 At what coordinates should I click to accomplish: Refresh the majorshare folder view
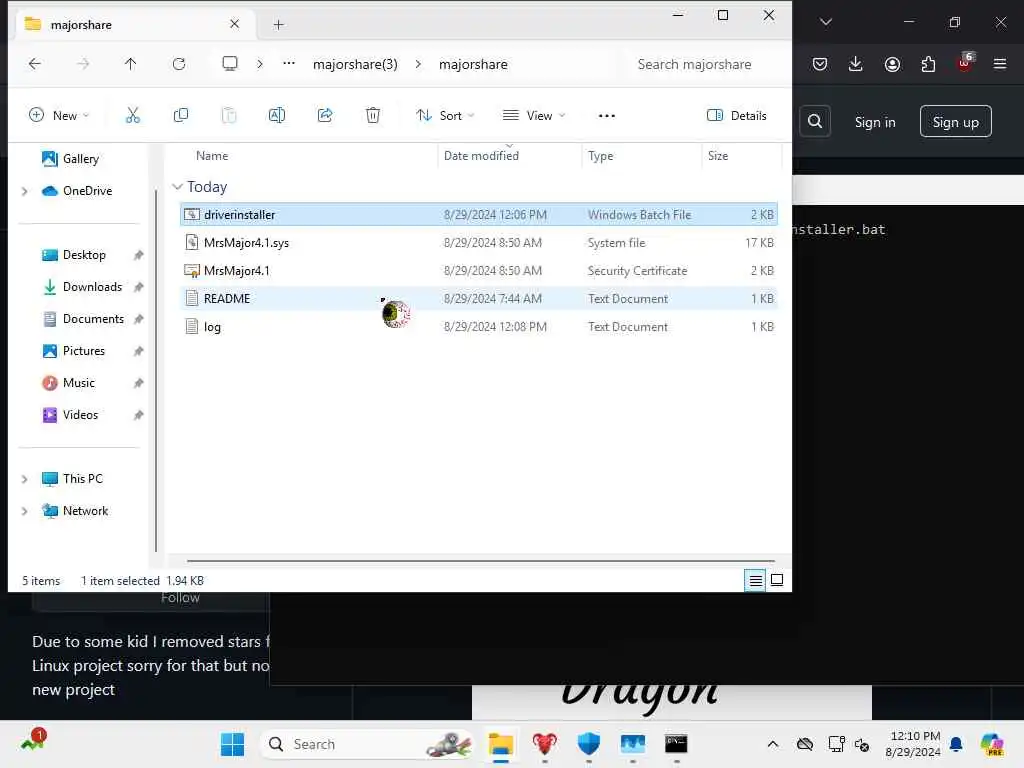tap(179, 63)
